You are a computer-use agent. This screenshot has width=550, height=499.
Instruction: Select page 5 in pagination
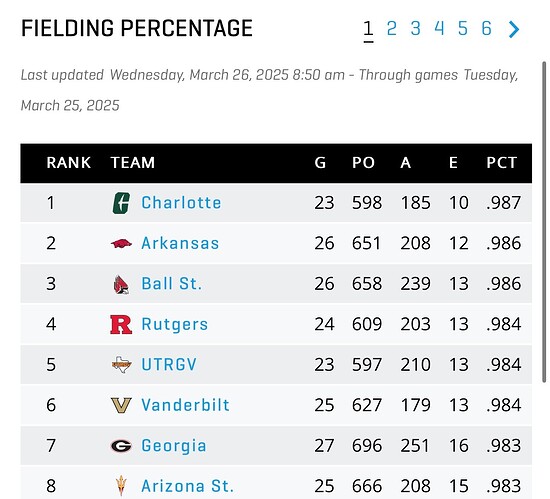point(463,28)
